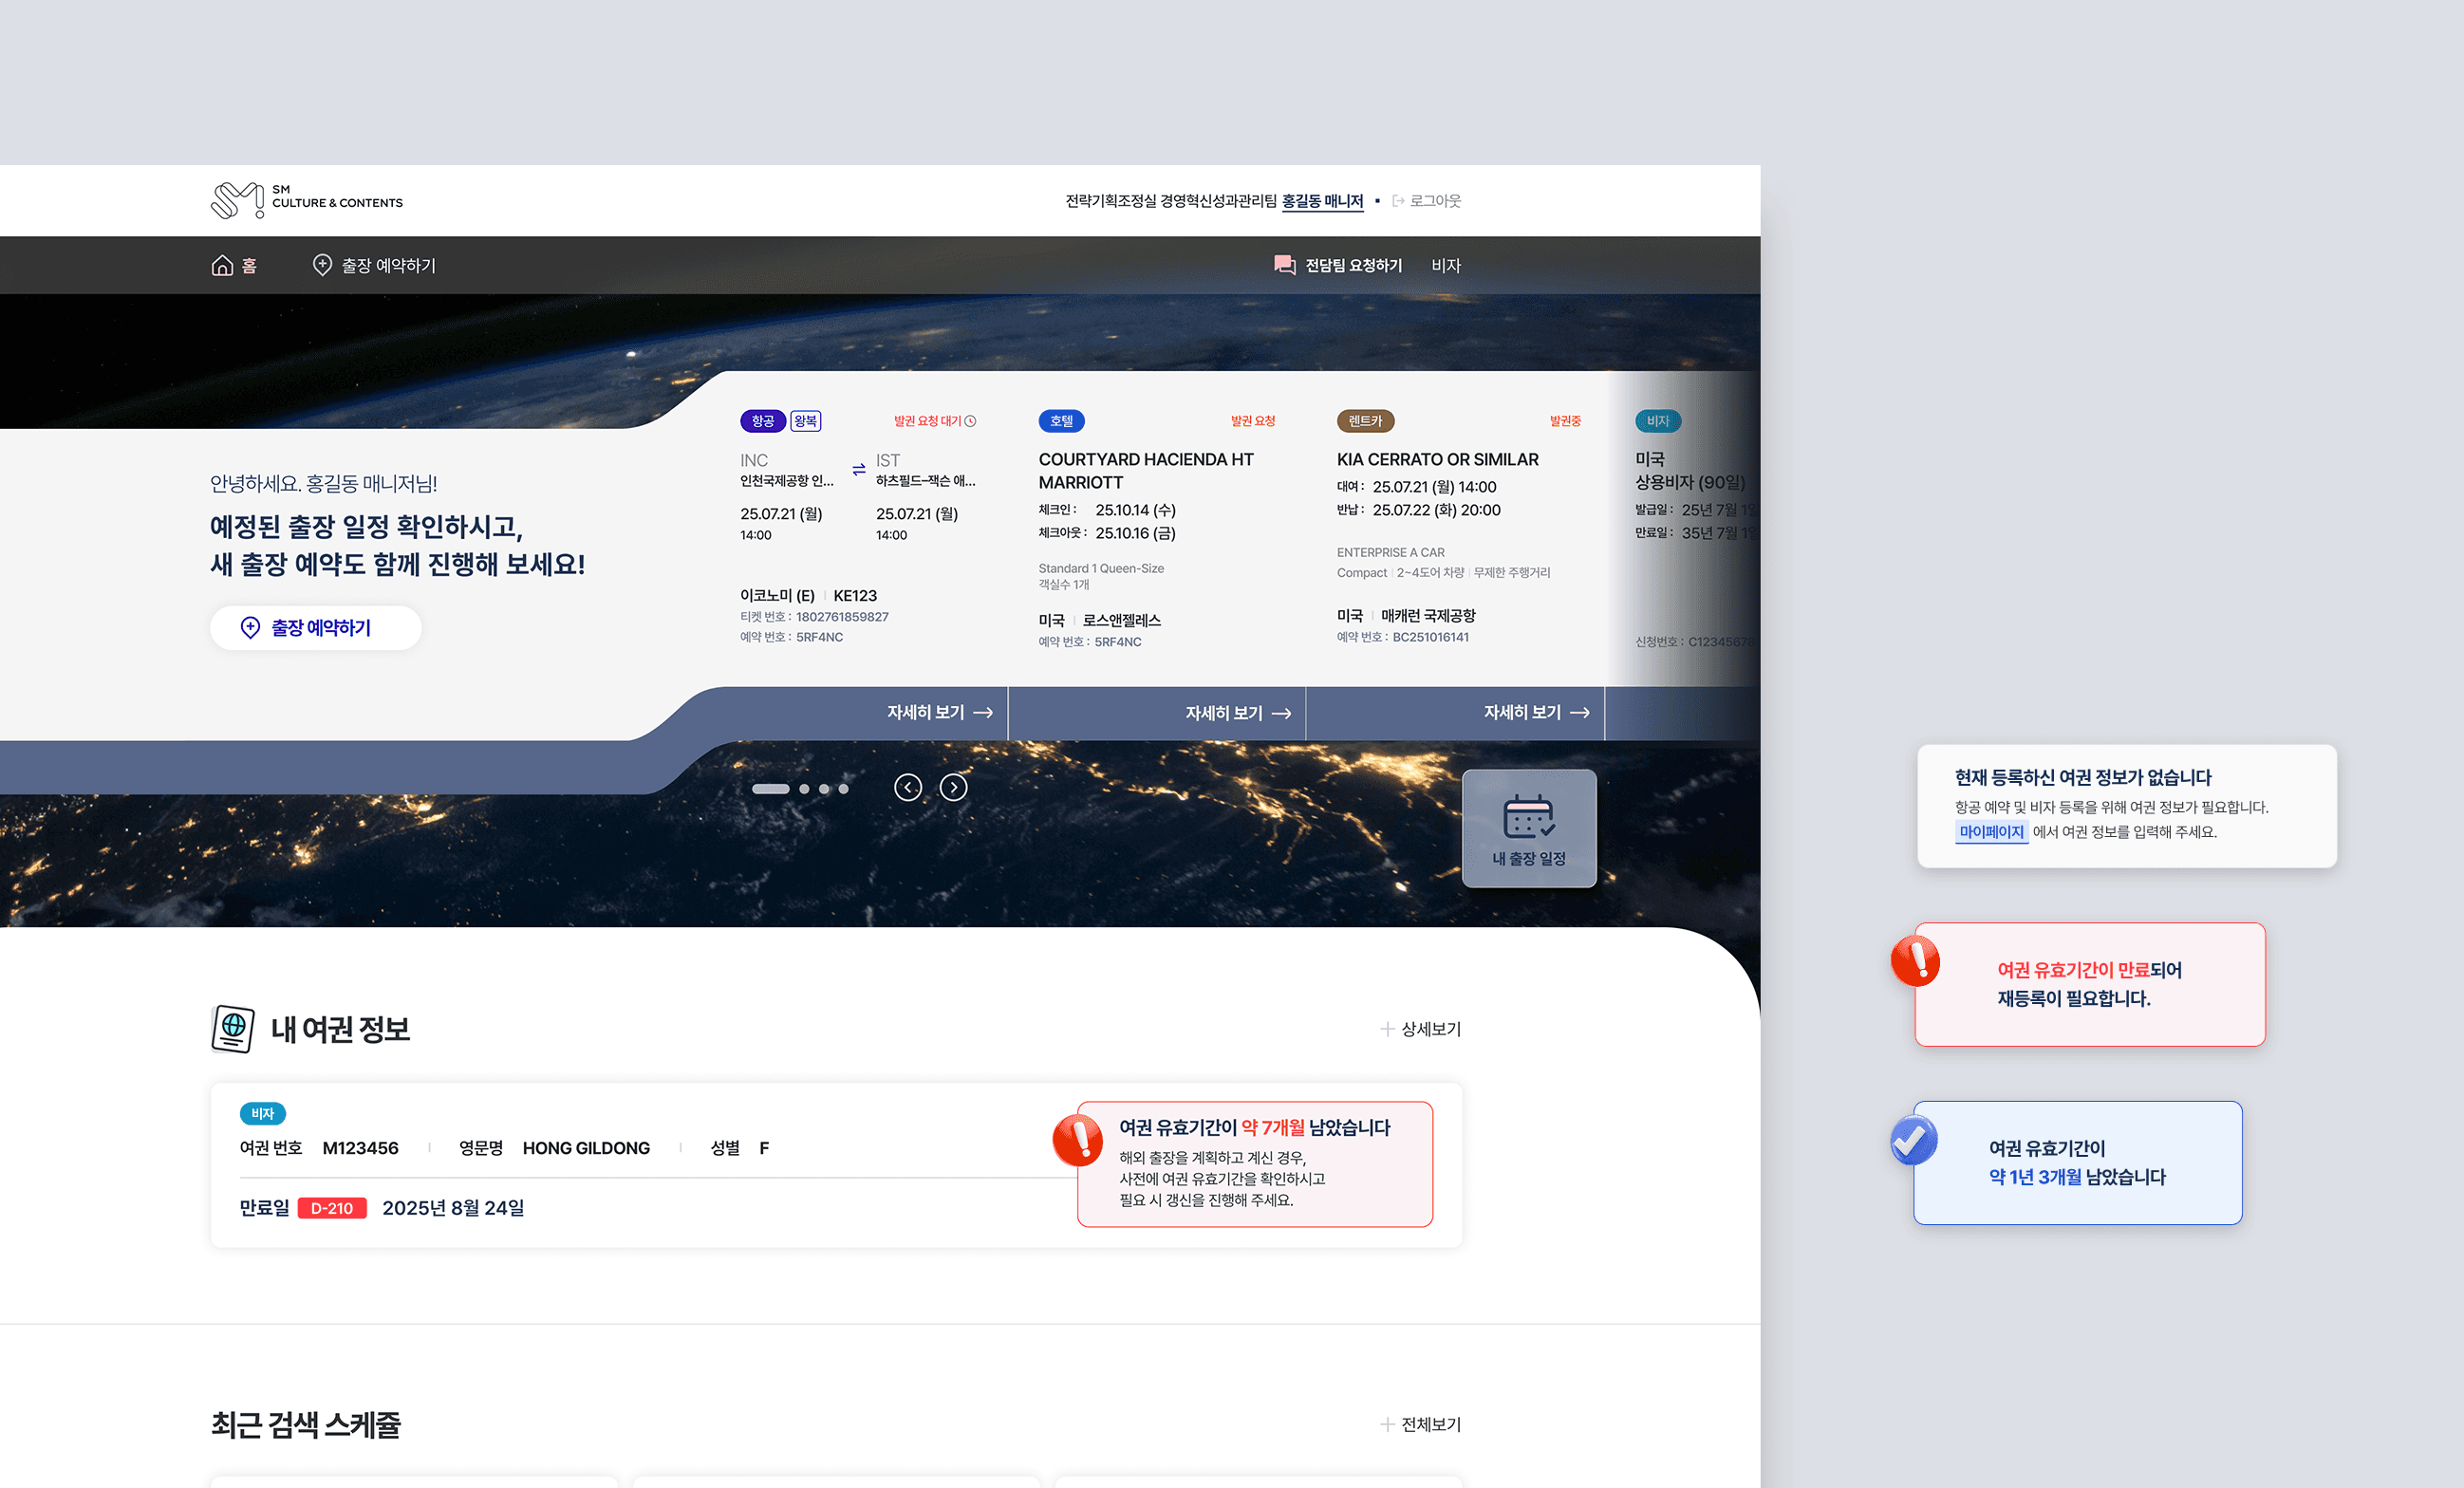Select the active first carousel page indicator
The height and width of the screenshot is (1488, 2464).
(x=770, y=789)
